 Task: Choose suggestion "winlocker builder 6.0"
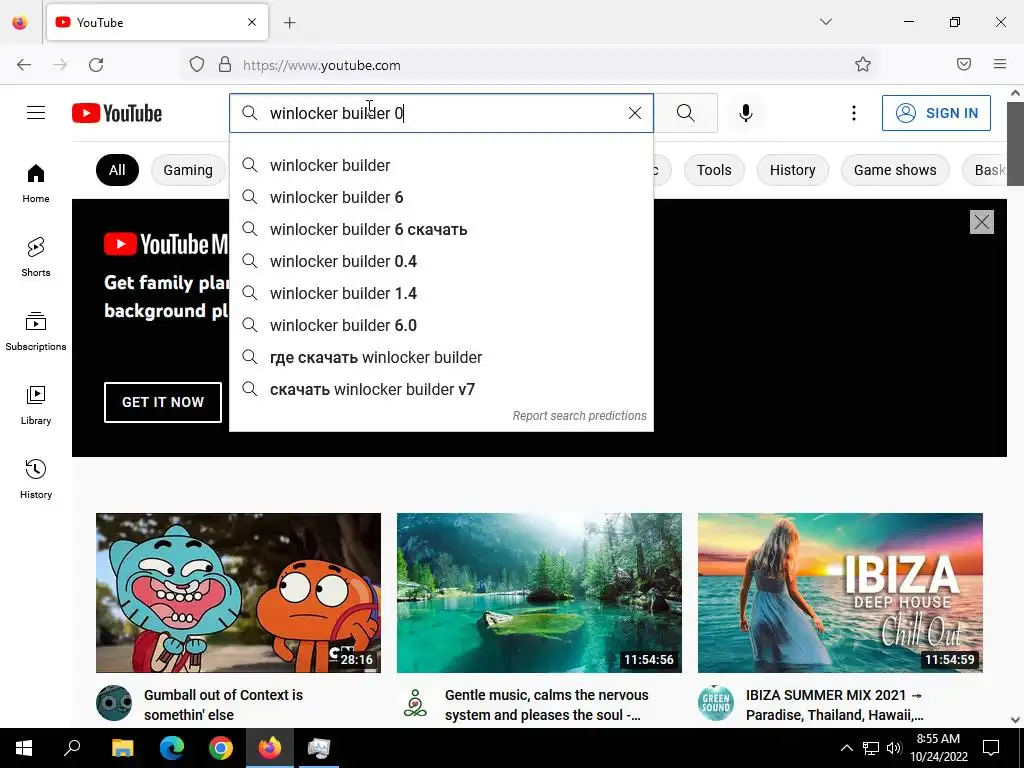click(441, 325)
